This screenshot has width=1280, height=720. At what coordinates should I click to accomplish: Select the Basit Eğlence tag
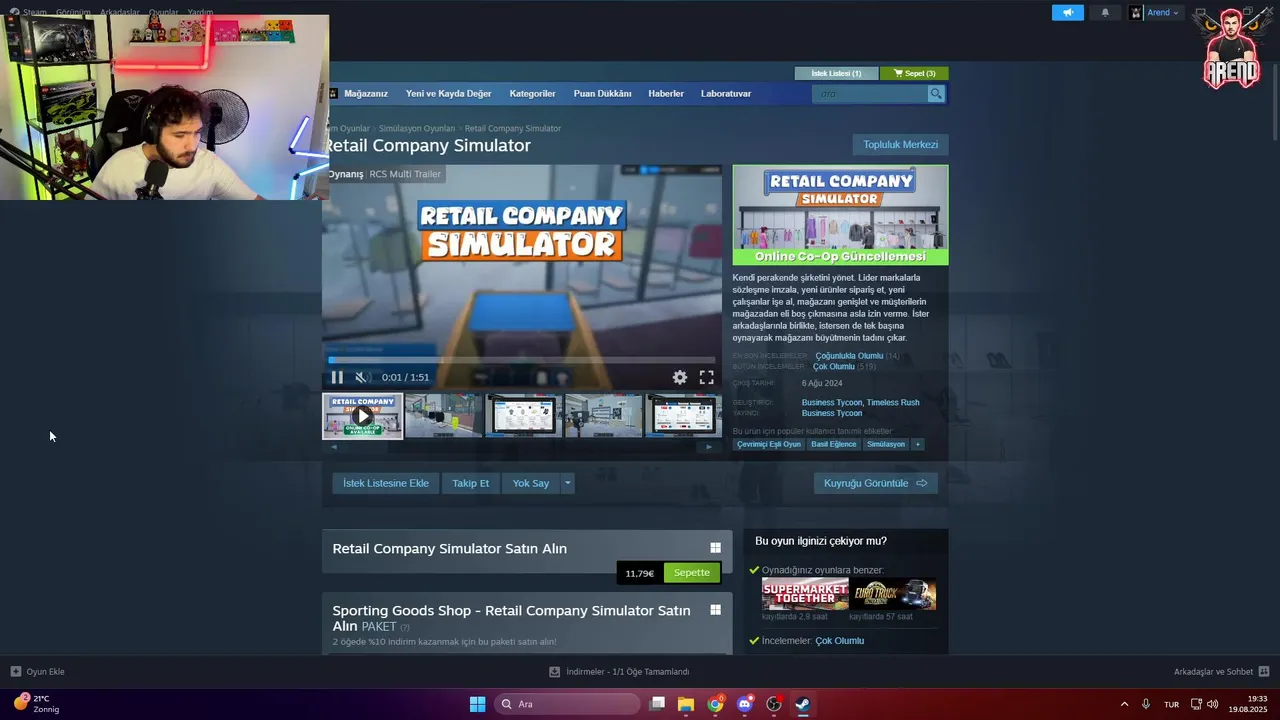(834, 444)
